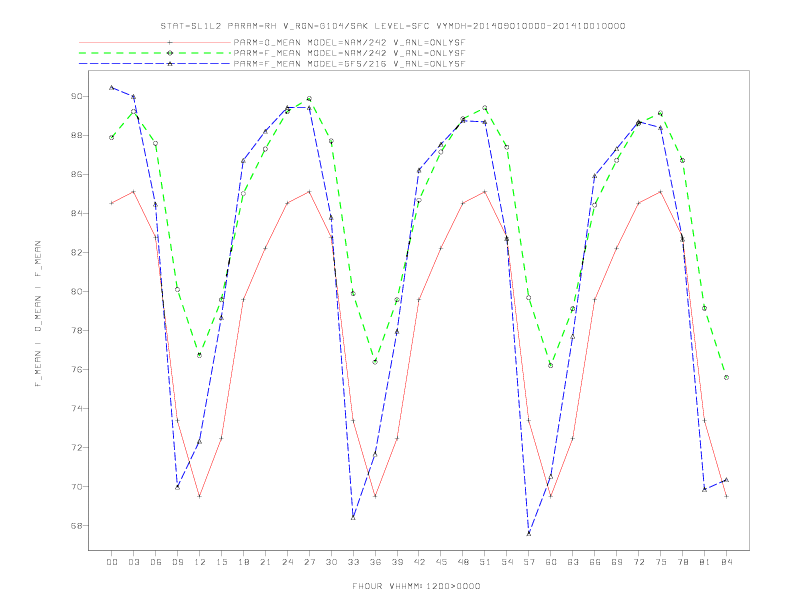Viewport: 792px width, 612px height.
Task: Click y-axis tick label 90
Action: pos(77,96)
